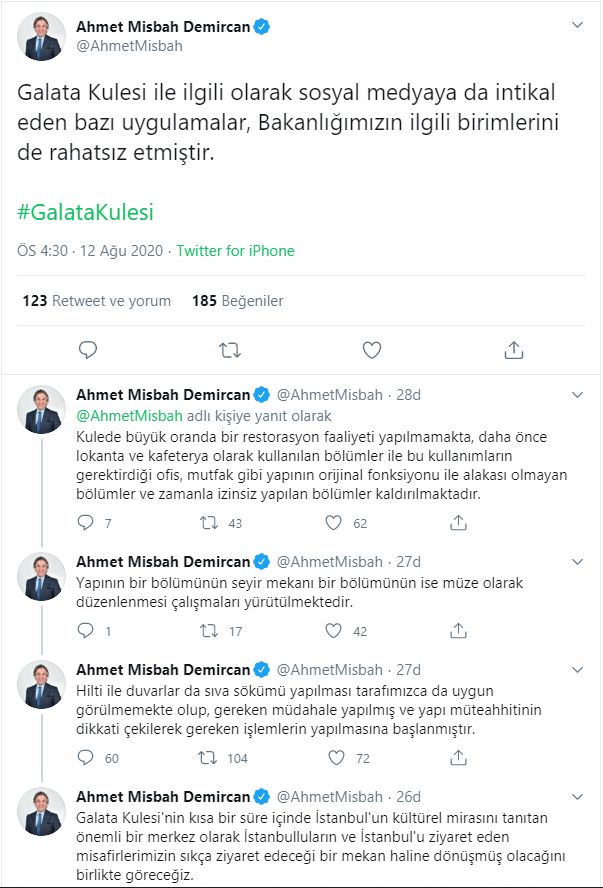The height and width of the screenshot is (888, 603).
Task: Open the #GalataKulesi hashtag
Action: (x=86, y=213)
